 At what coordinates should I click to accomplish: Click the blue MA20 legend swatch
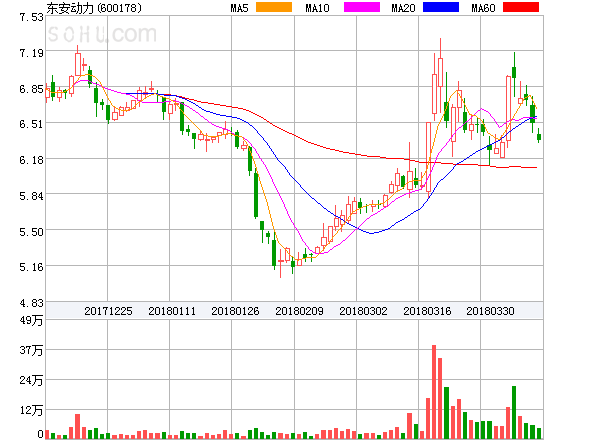(441, 7)
